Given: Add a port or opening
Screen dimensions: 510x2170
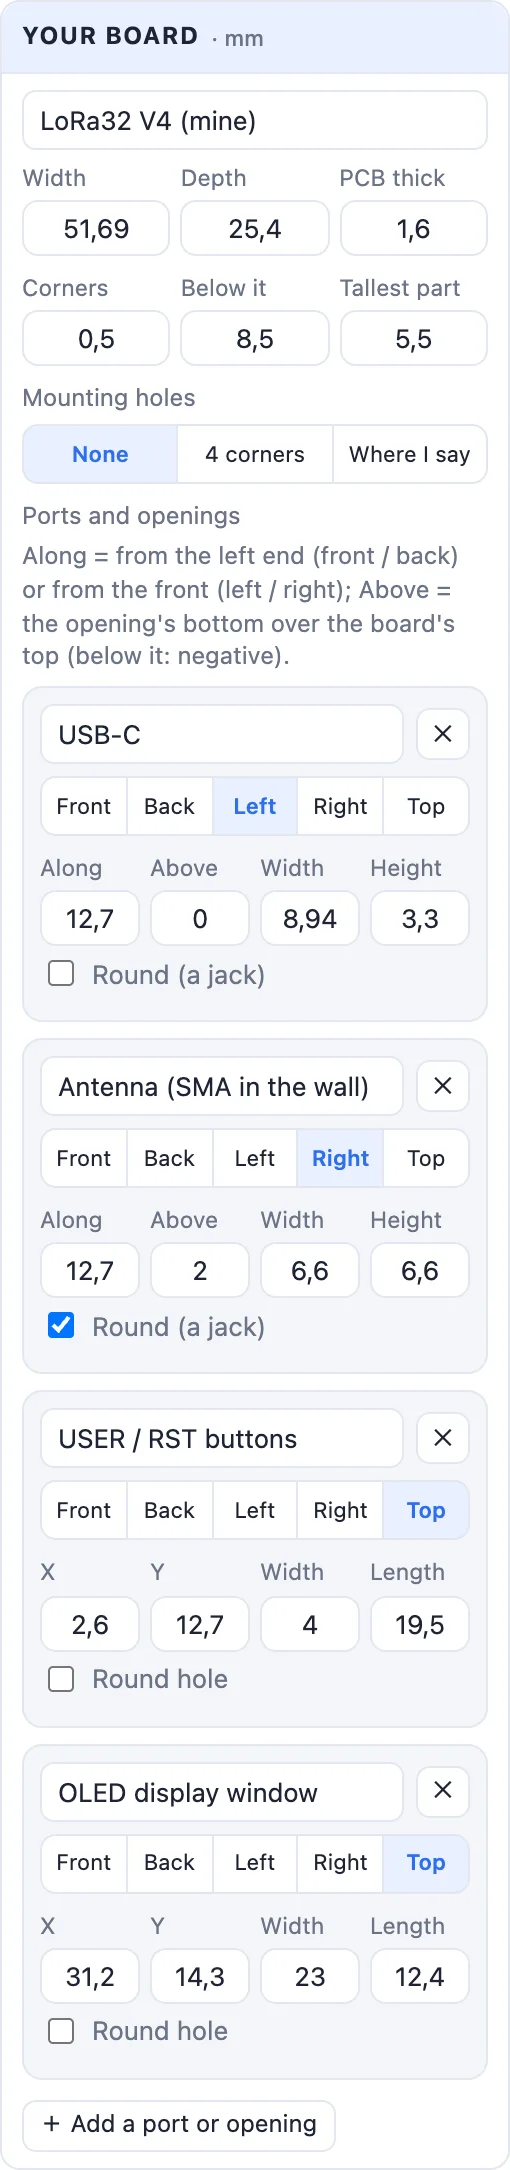Looking at the screenshot, I should pyautogui.click(x=179, y=2124).
